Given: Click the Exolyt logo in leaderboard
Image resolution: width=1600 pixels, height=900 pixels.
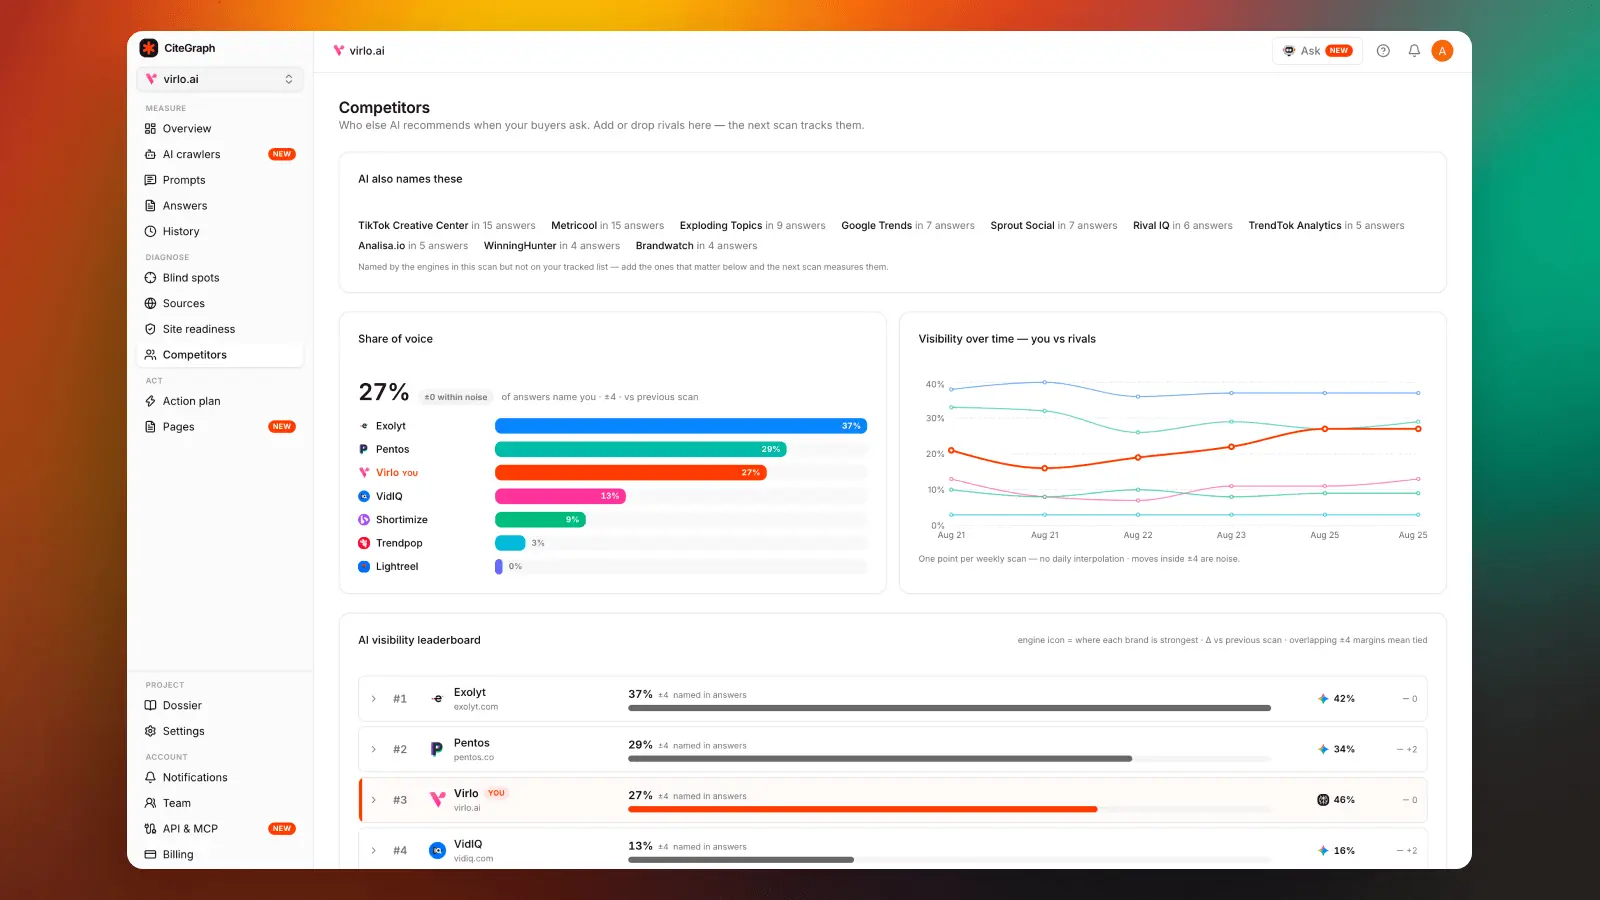Looking at the screenshot, I should pos(437,699).
